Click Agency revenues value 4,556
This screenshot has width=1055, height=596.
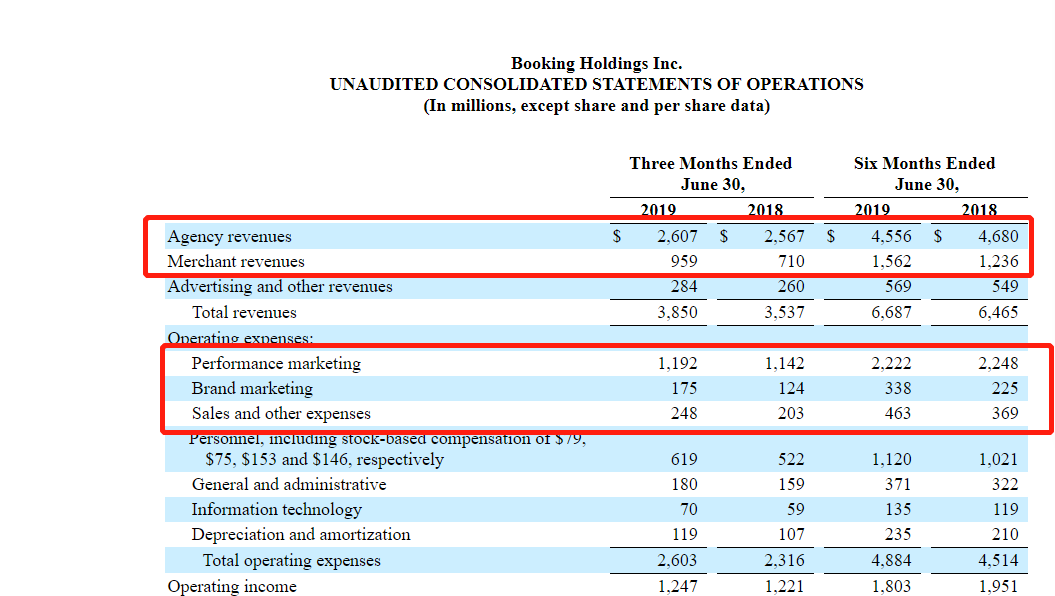pos(891,237)
